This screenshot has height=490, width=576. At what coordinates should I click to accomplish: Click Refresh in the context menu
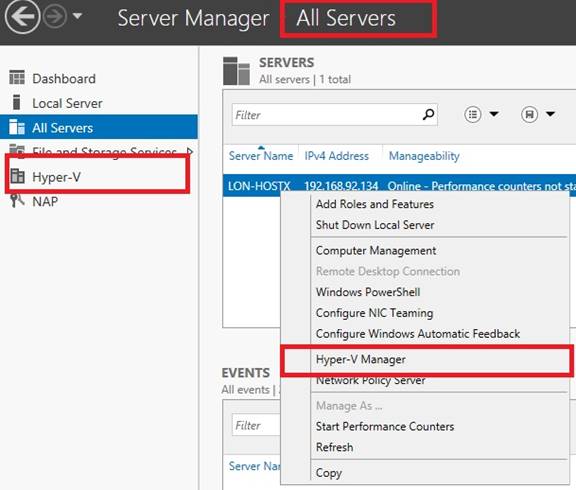click(334, 447)
